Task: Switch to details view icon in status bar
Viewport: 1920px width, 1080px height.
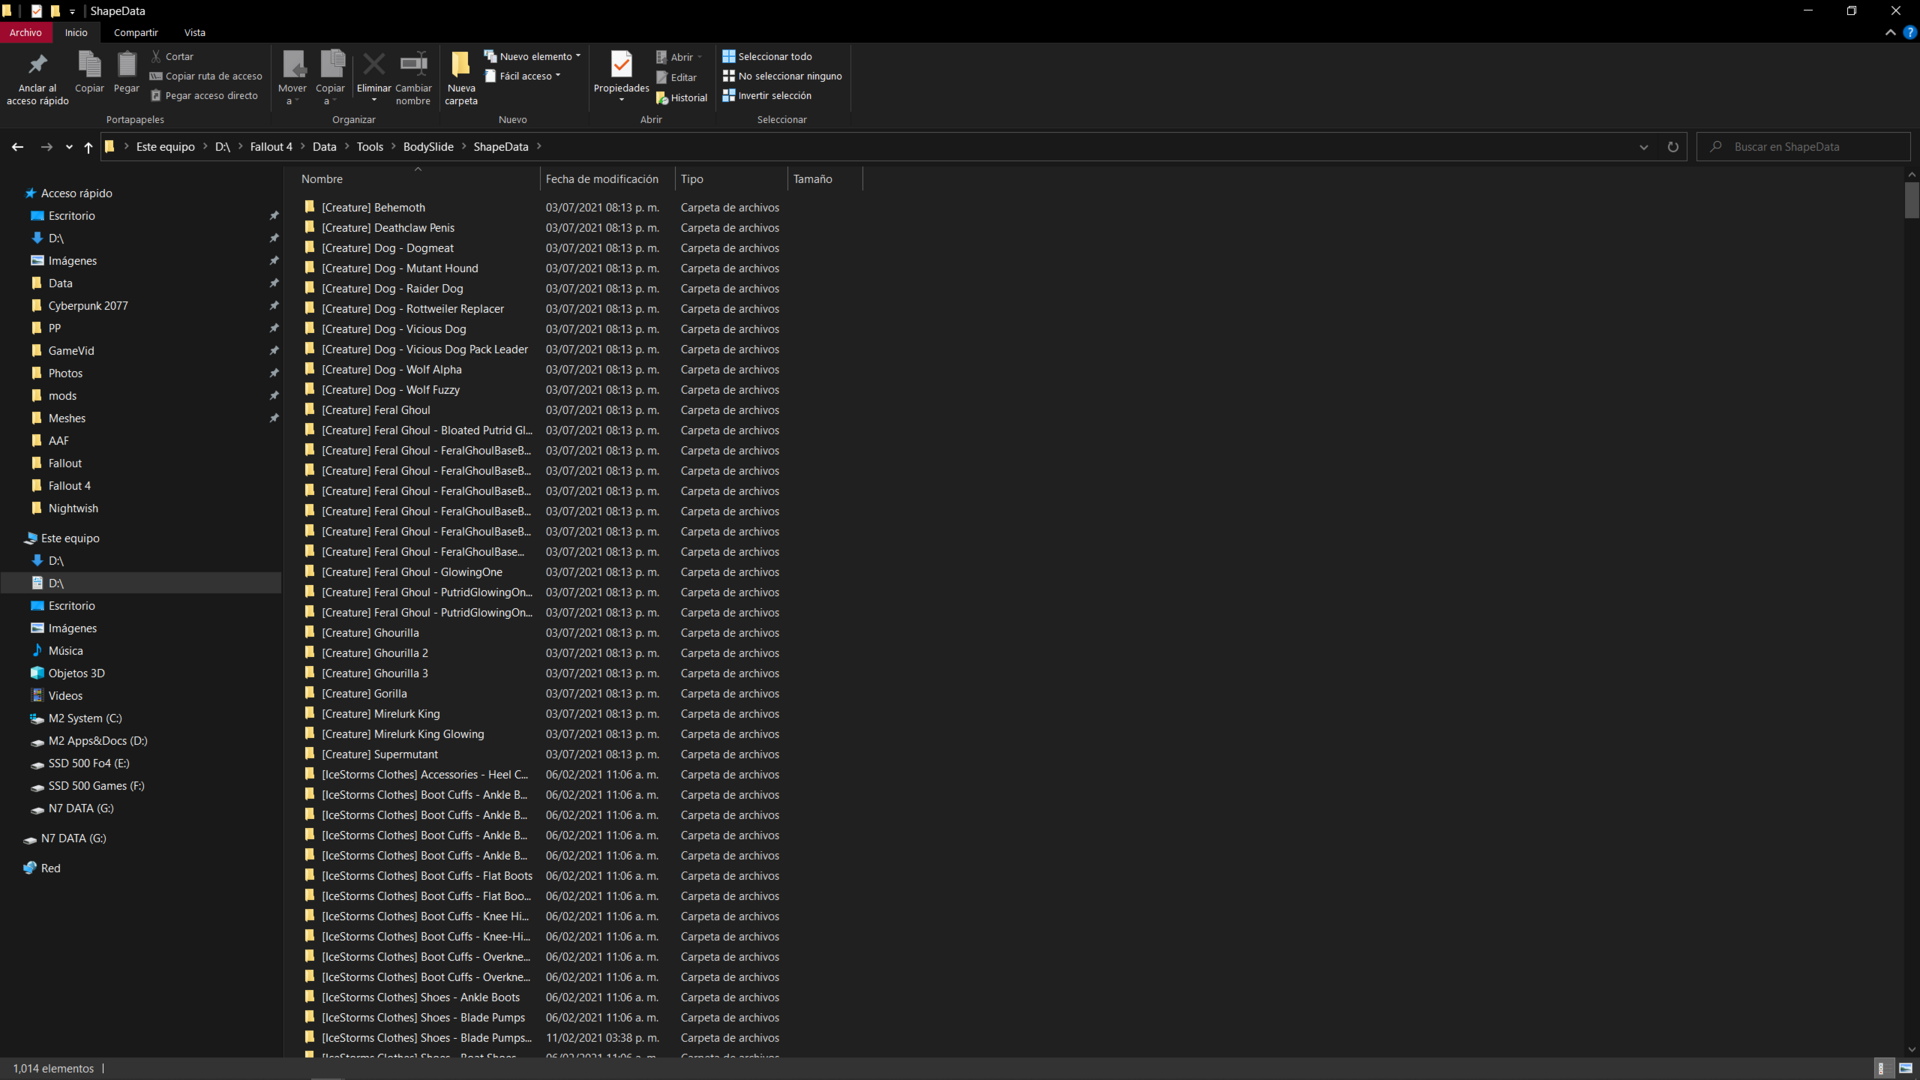Action: (x=1882, y=1069)
